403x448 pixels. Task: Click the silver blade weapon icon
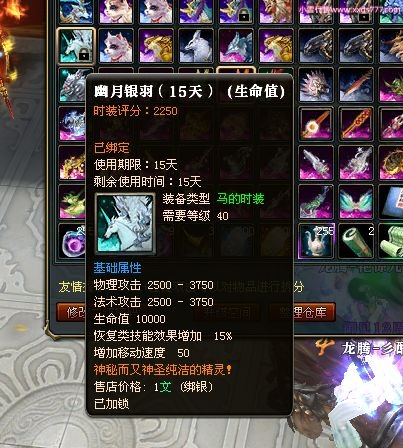click(x=316, y=163)
